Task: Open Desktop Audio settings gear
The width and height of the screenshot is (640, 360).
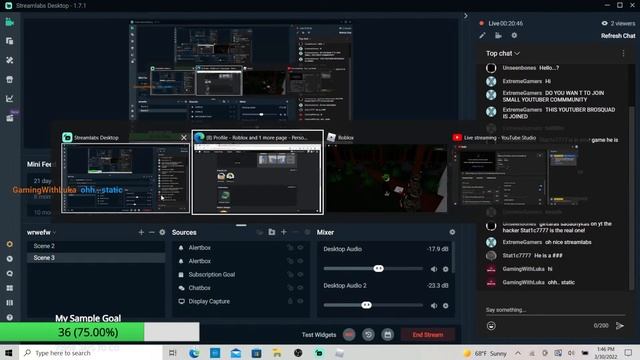Action: click(445, 269)
